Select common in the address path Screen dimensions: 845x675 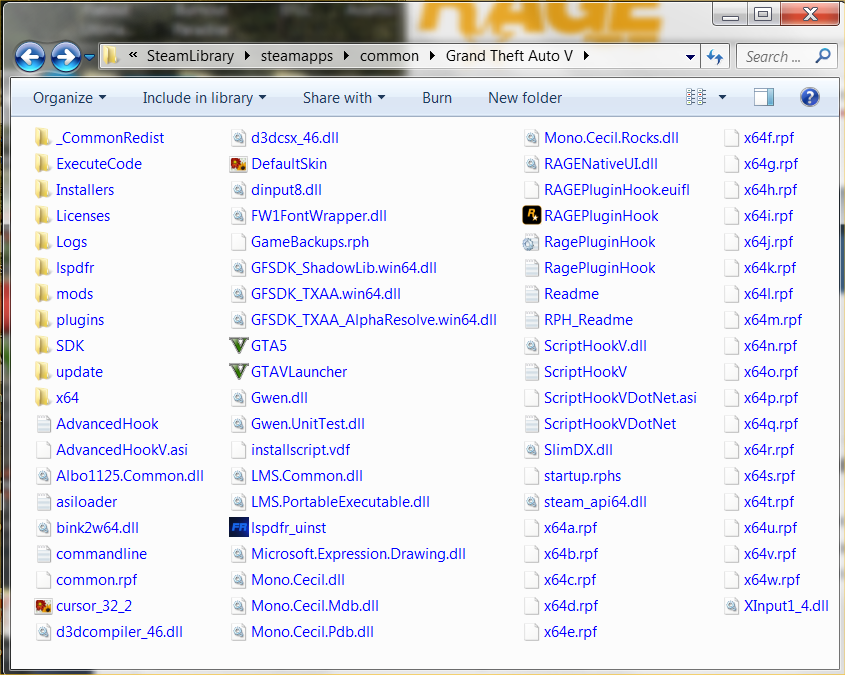click(x=389, y=56)
